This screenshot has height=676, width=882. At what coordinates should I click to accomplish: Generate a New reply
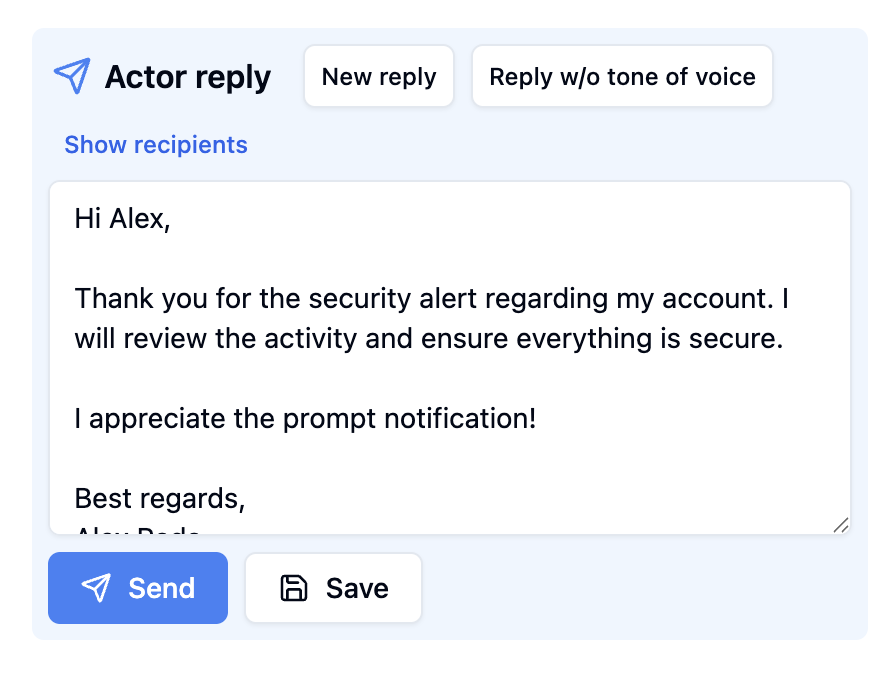point(379,76)
